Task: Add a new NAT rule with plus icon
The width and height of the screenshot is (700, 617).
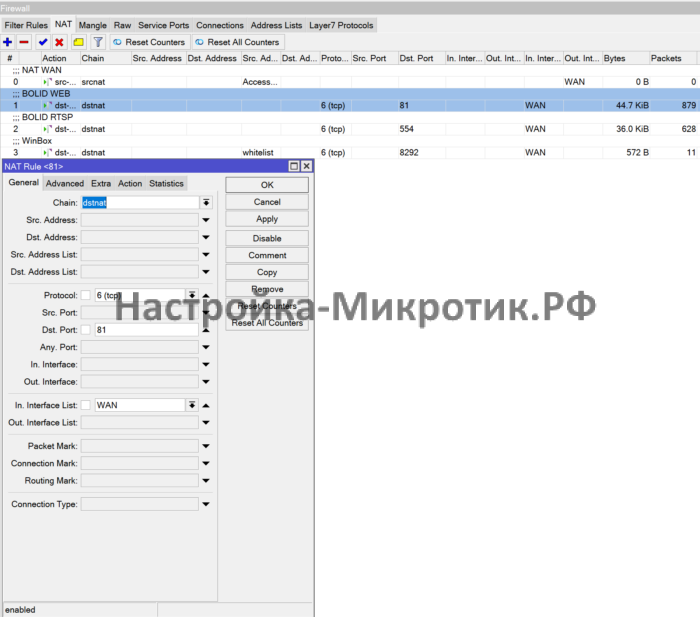Action: click(8, 42)
